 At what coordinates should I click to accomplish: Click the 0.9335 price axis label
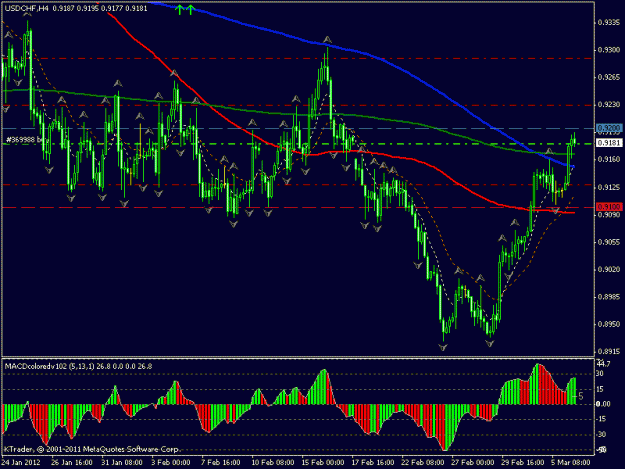coord(609,23)
